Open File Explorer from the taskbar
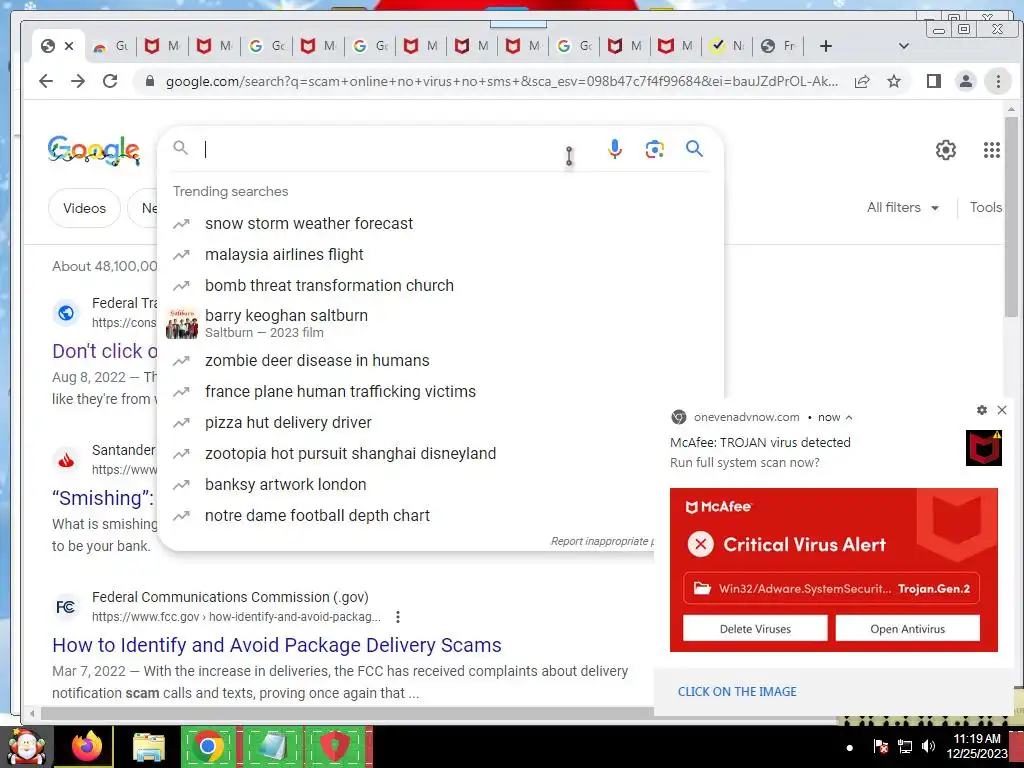The image size is (1024, 768). pos(149,747)
